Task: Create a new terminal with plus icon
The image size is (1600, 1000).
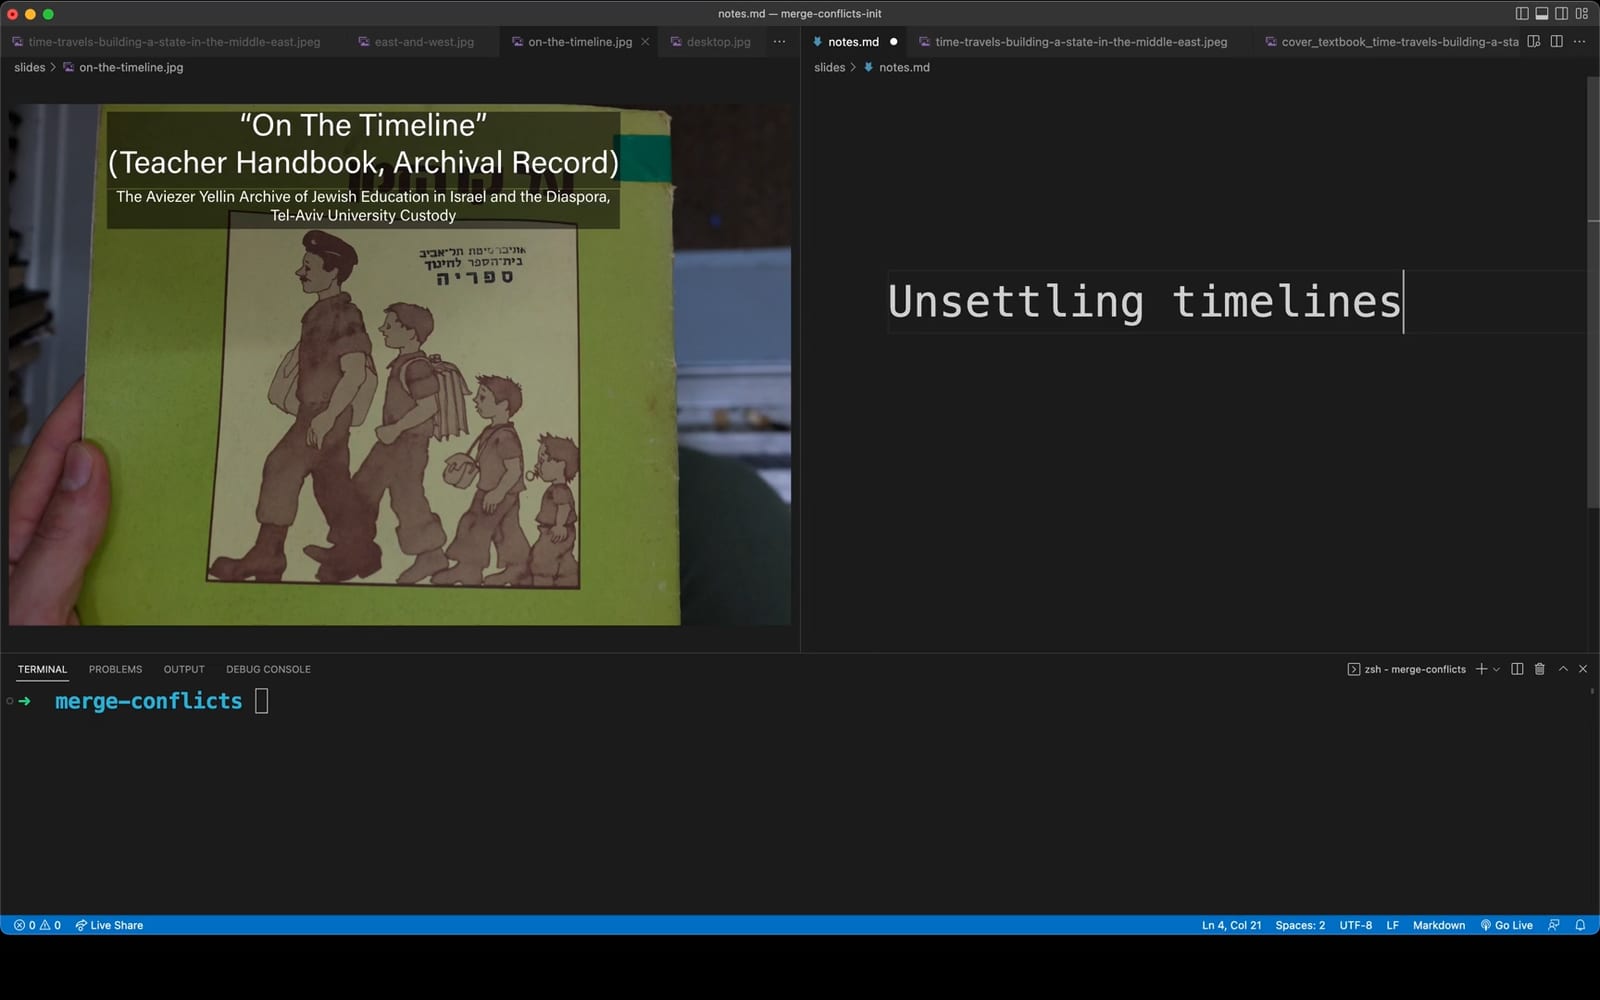Action: [1481, 669]
